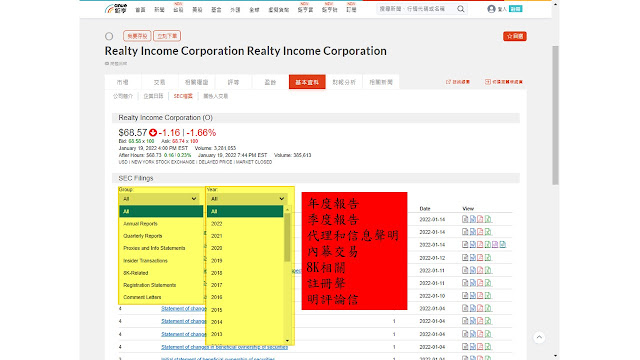Switch to the 基本資料 red tab
This screenshot has height=360, width=640.
click(x=307, y=82)
